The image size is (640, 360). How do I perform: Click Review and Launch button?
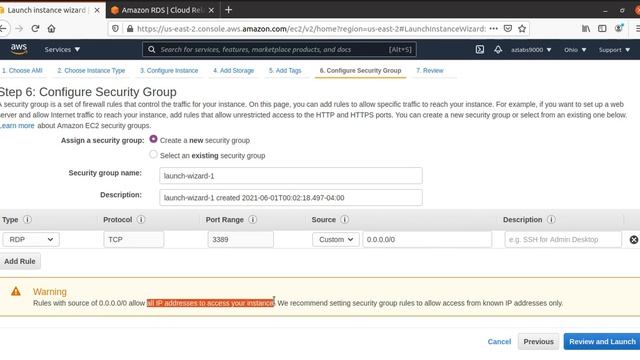tap(602, 342)
